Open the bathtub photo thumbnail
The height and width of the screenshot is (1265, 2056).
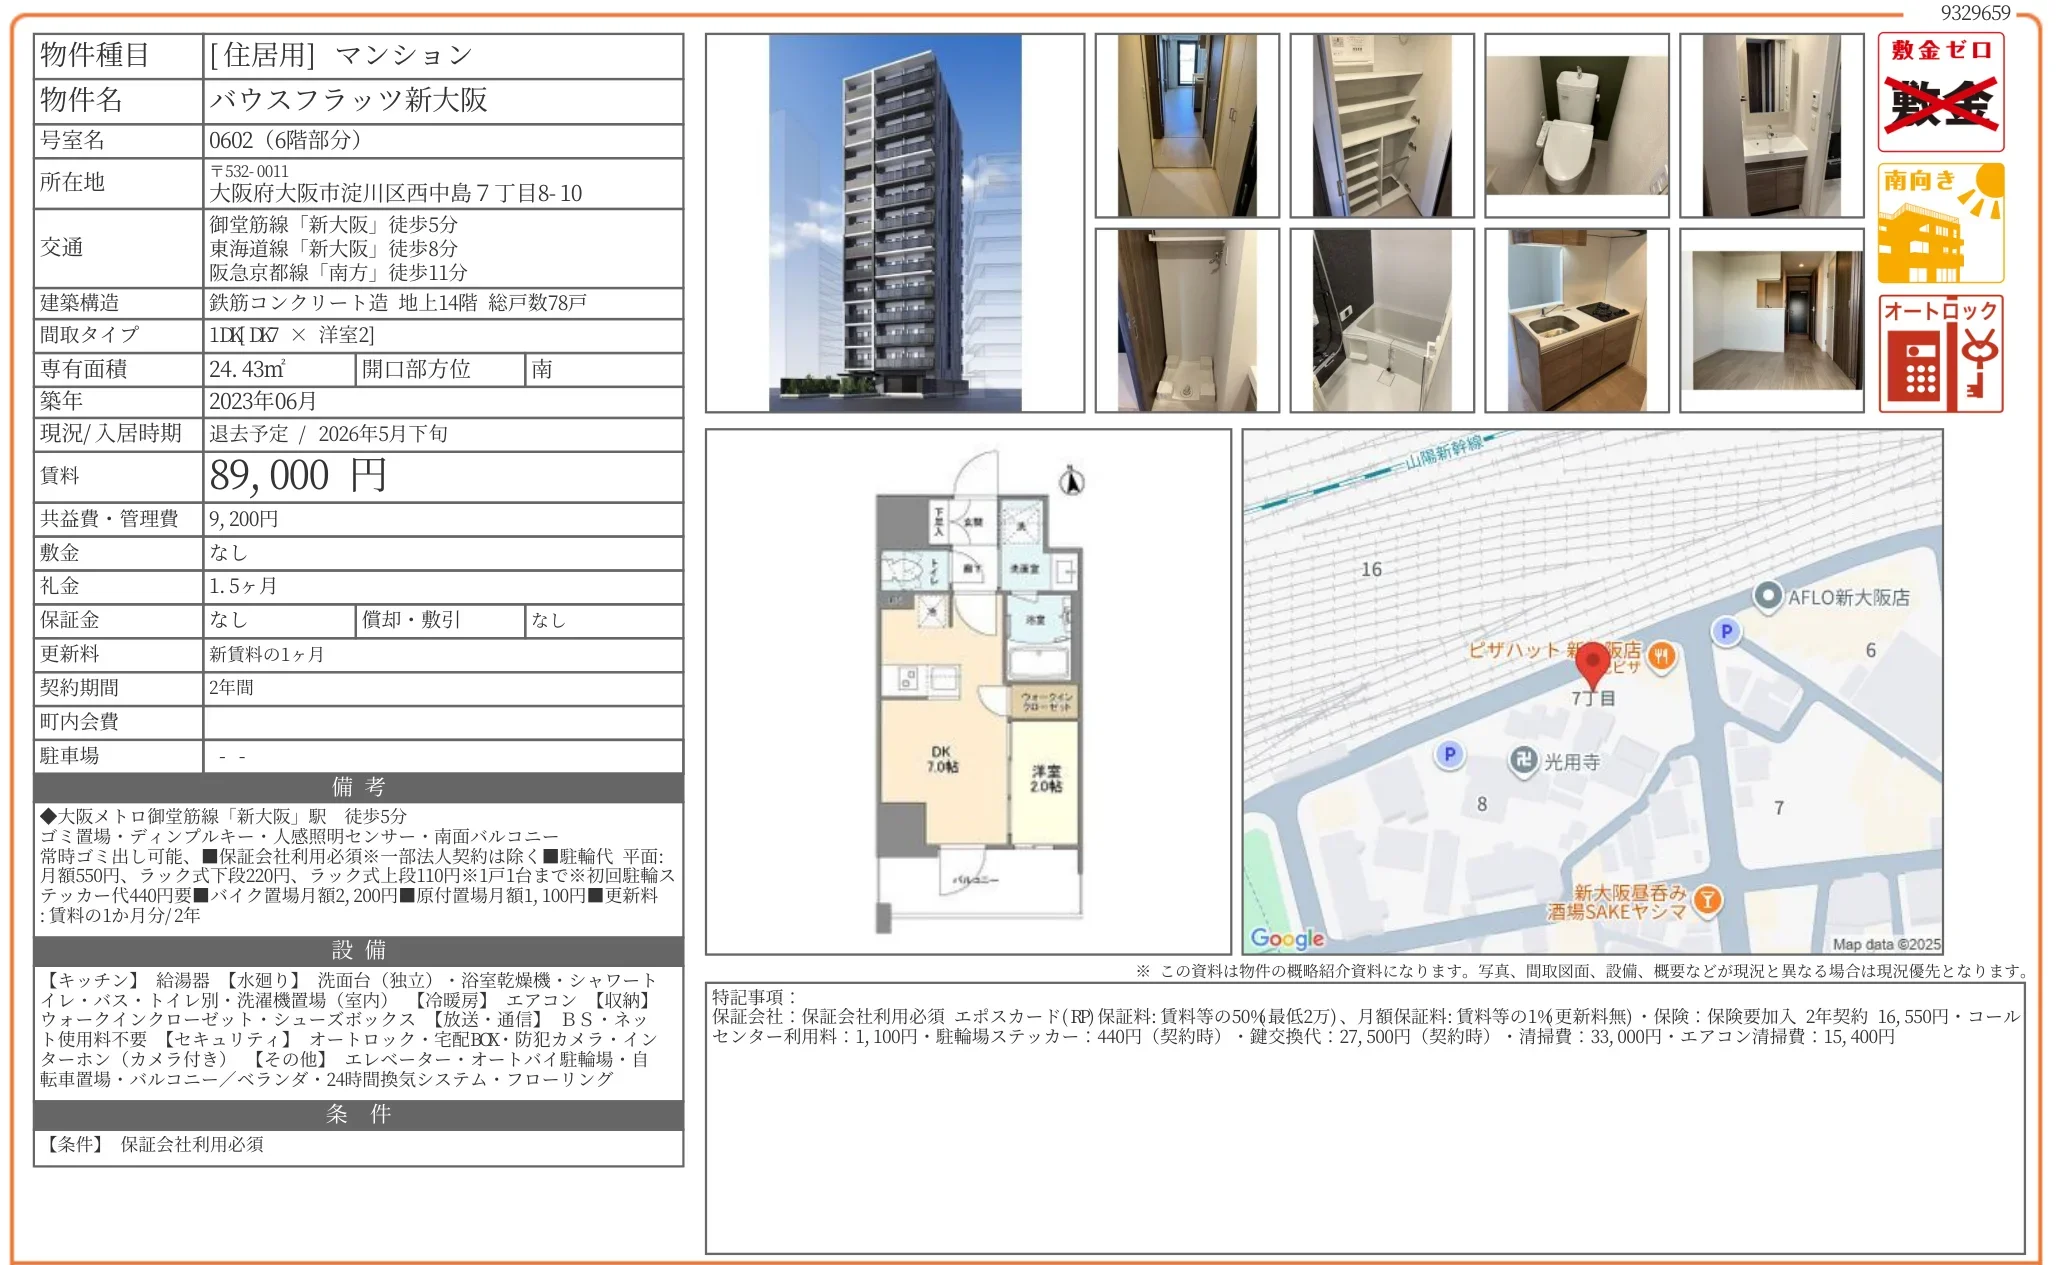[1381, 320]
